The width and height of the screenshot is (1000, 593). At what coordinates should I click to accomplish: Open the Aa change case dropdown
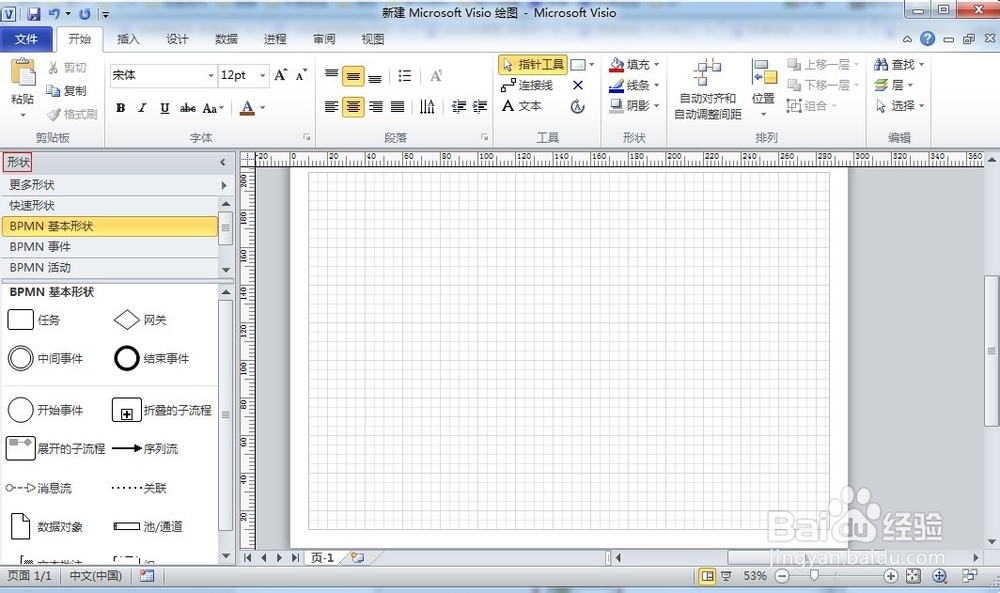pyautogui.click(x=213, y=108)
